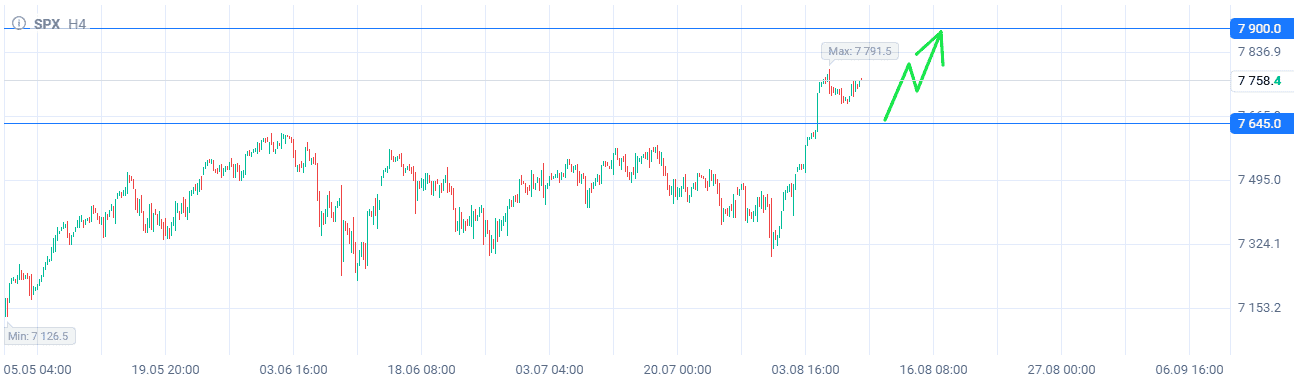Change the H4 timeframe label
This screenshot has height=383, width=1294.
[77, 23]
